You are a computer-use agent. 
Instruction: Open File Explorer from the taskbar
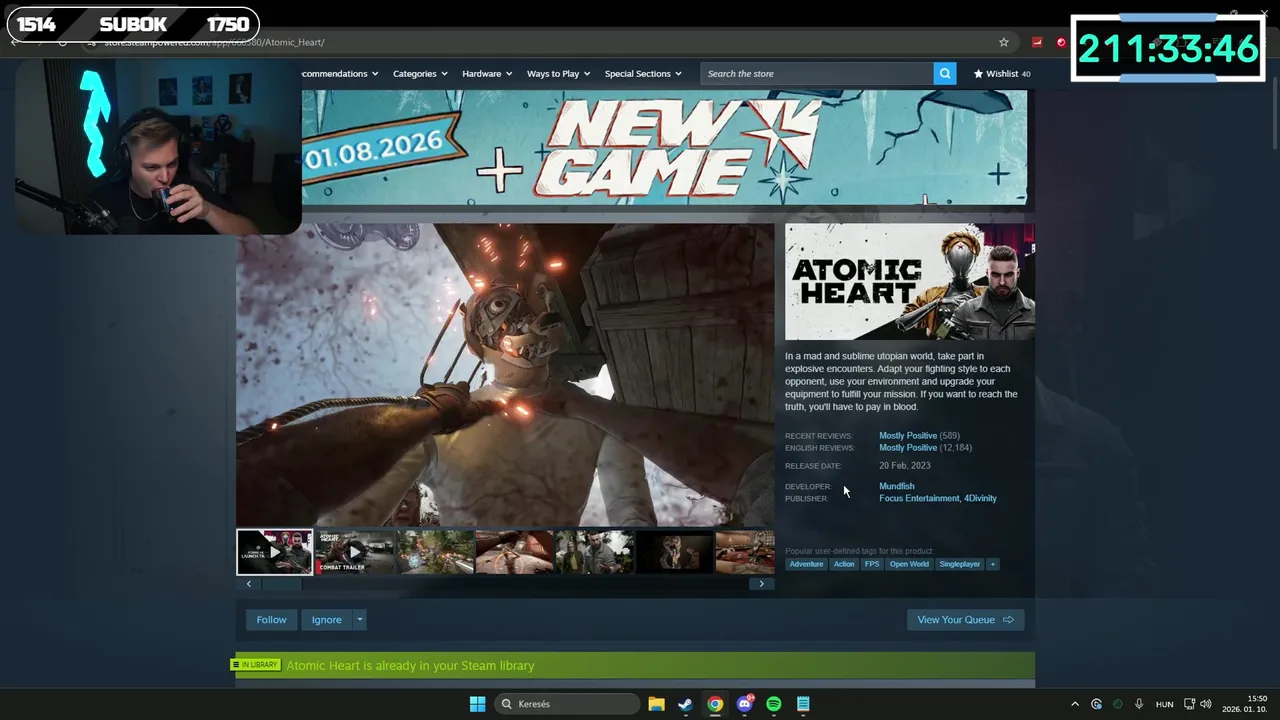656,704
